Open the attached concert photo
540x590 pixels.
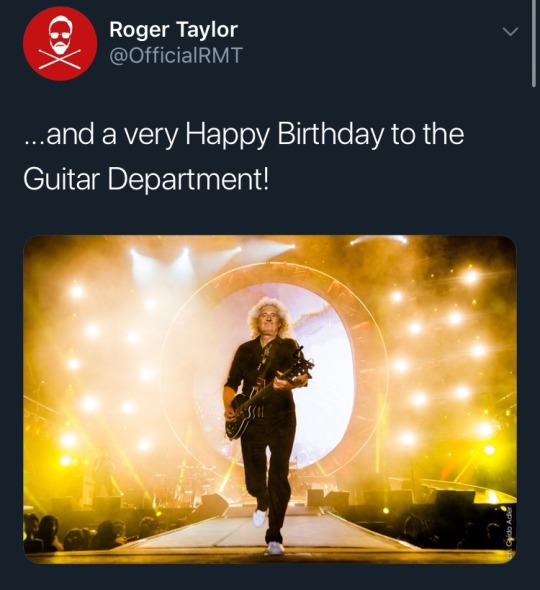click(x=270, y=399)
